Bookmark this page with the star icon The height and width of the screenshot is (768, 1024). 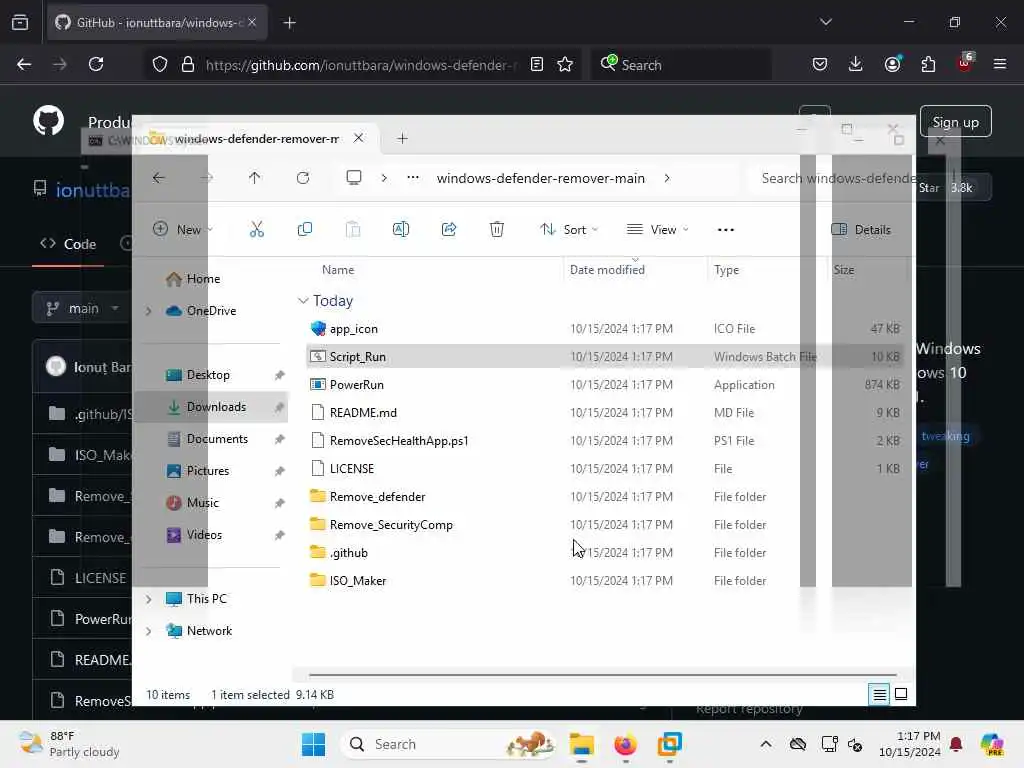pyautogui.click(x=565, y=64)
